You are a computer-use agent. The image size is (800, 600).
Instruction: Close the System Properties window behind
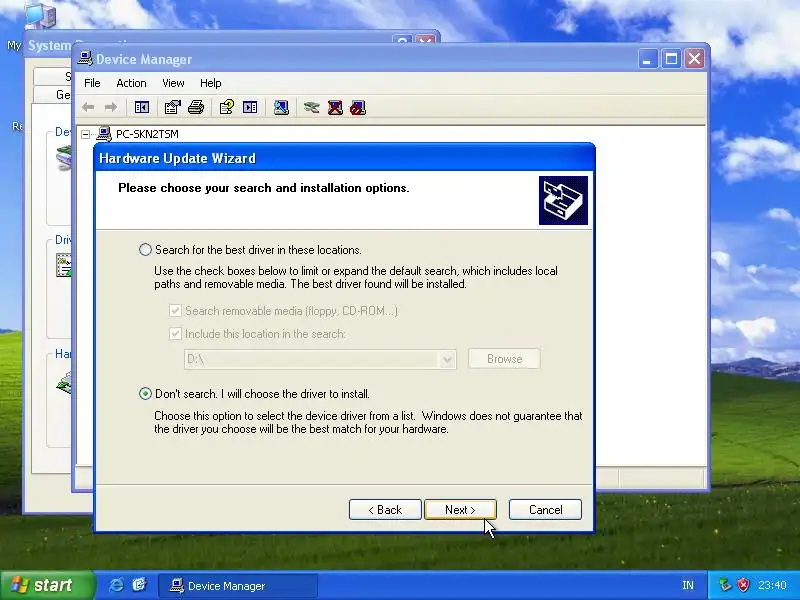425,40
